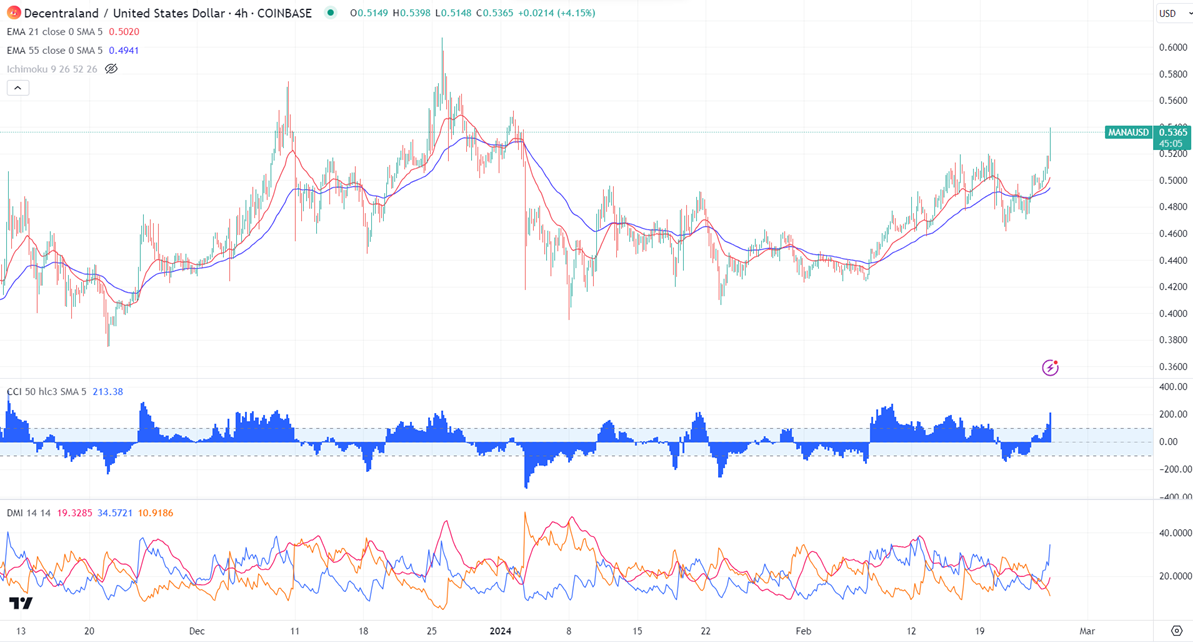The image size is (1193, 642).
Task: Click the MANAUSD price label tag
Action: tap(1128, 132)
